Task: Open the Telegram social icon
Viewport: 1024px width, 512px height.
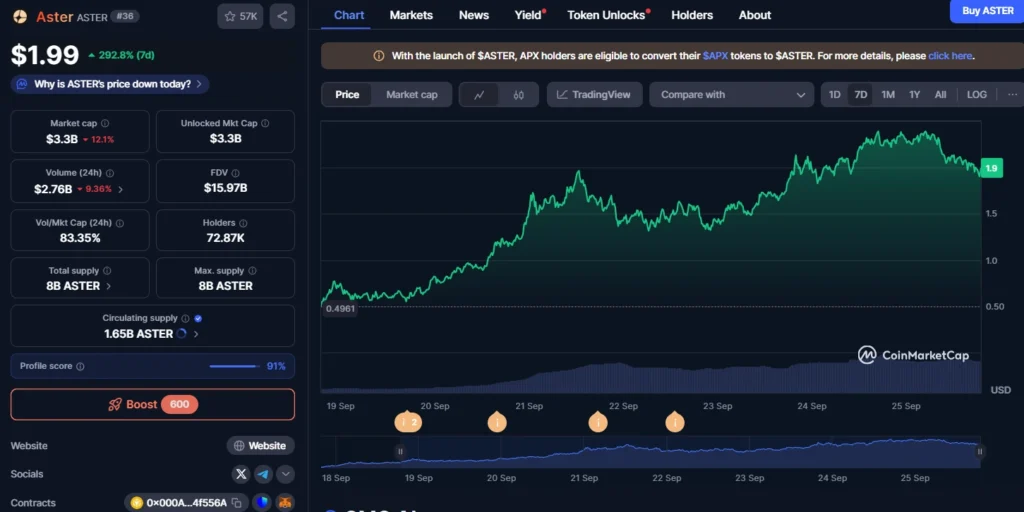Action: [x=263, y=474]
